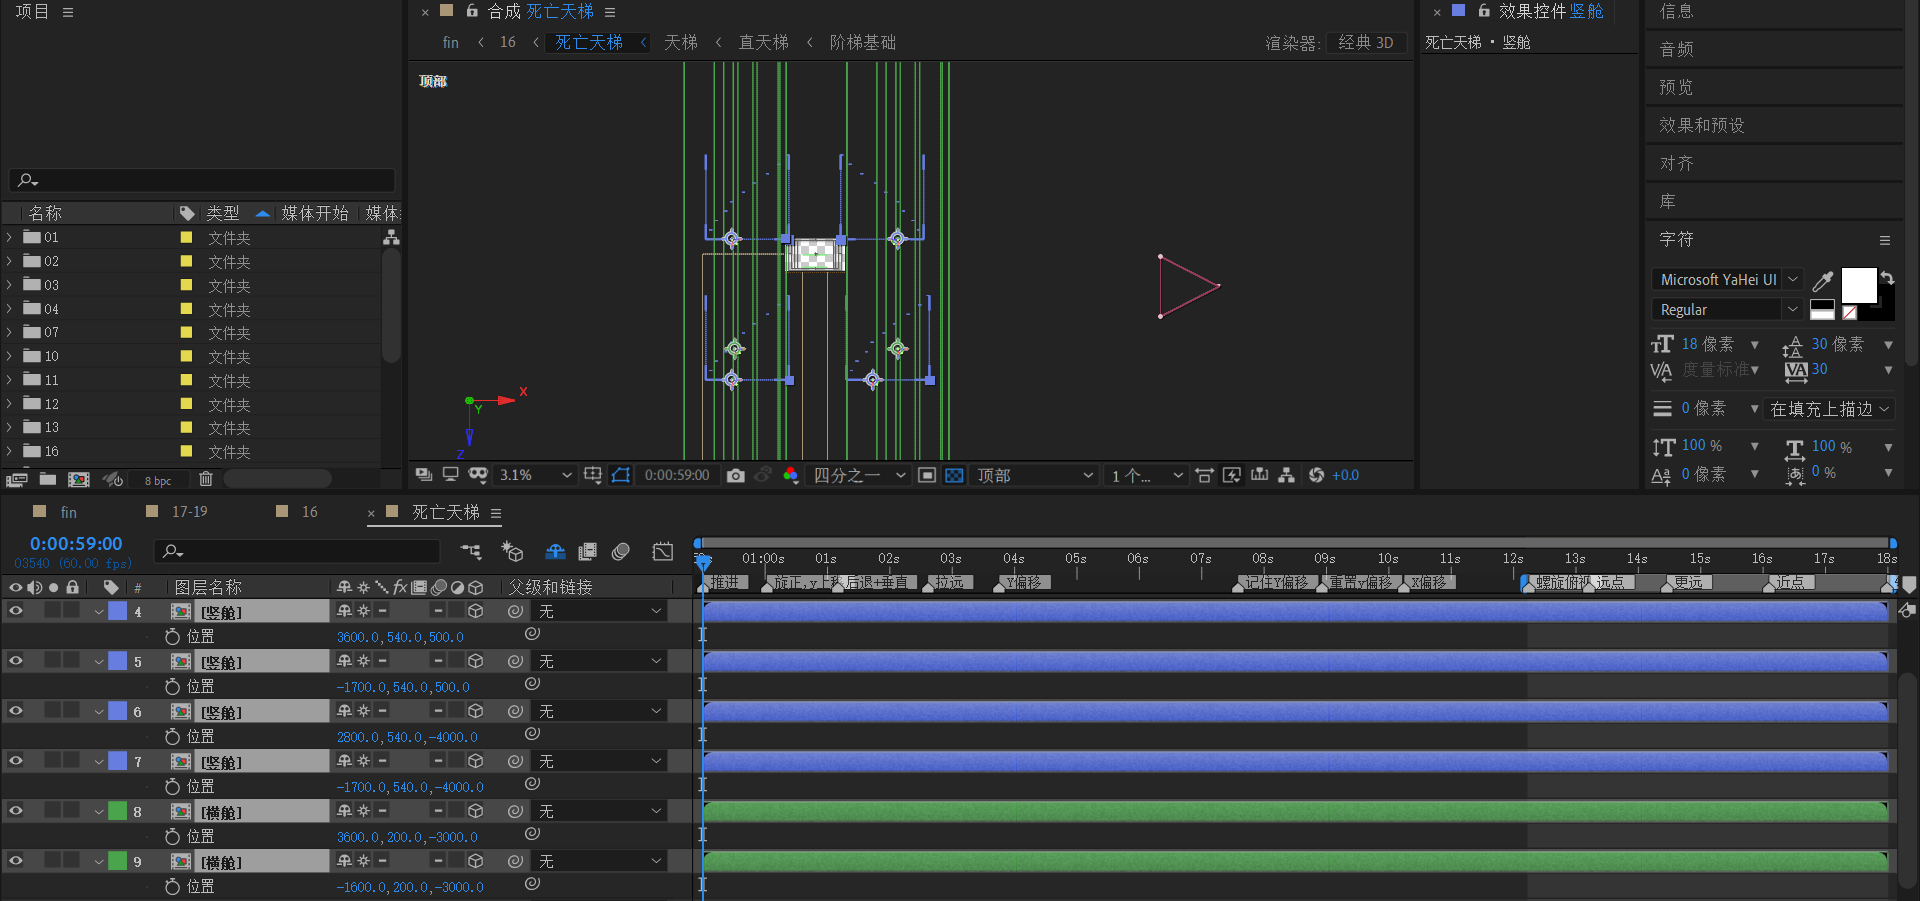Screen dimensions: 1920x901
Task: Switch to the fin timeline tab
Action: [x=69, y=512]
